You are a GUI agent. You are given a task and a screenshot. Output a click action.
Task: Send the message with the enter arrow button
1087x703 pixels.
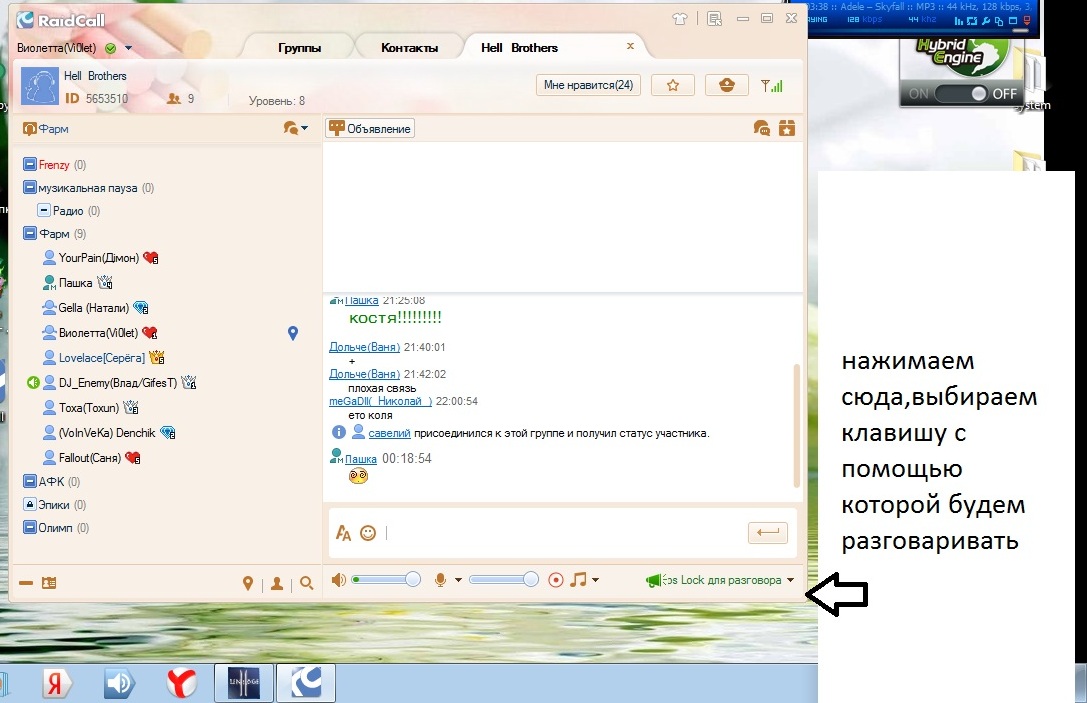pyautogui.click(x=767, y=532)
